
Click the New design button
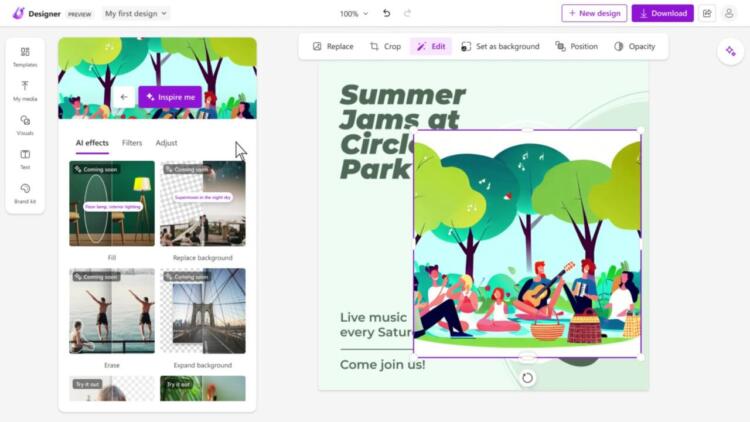click(x=594, y=14)
